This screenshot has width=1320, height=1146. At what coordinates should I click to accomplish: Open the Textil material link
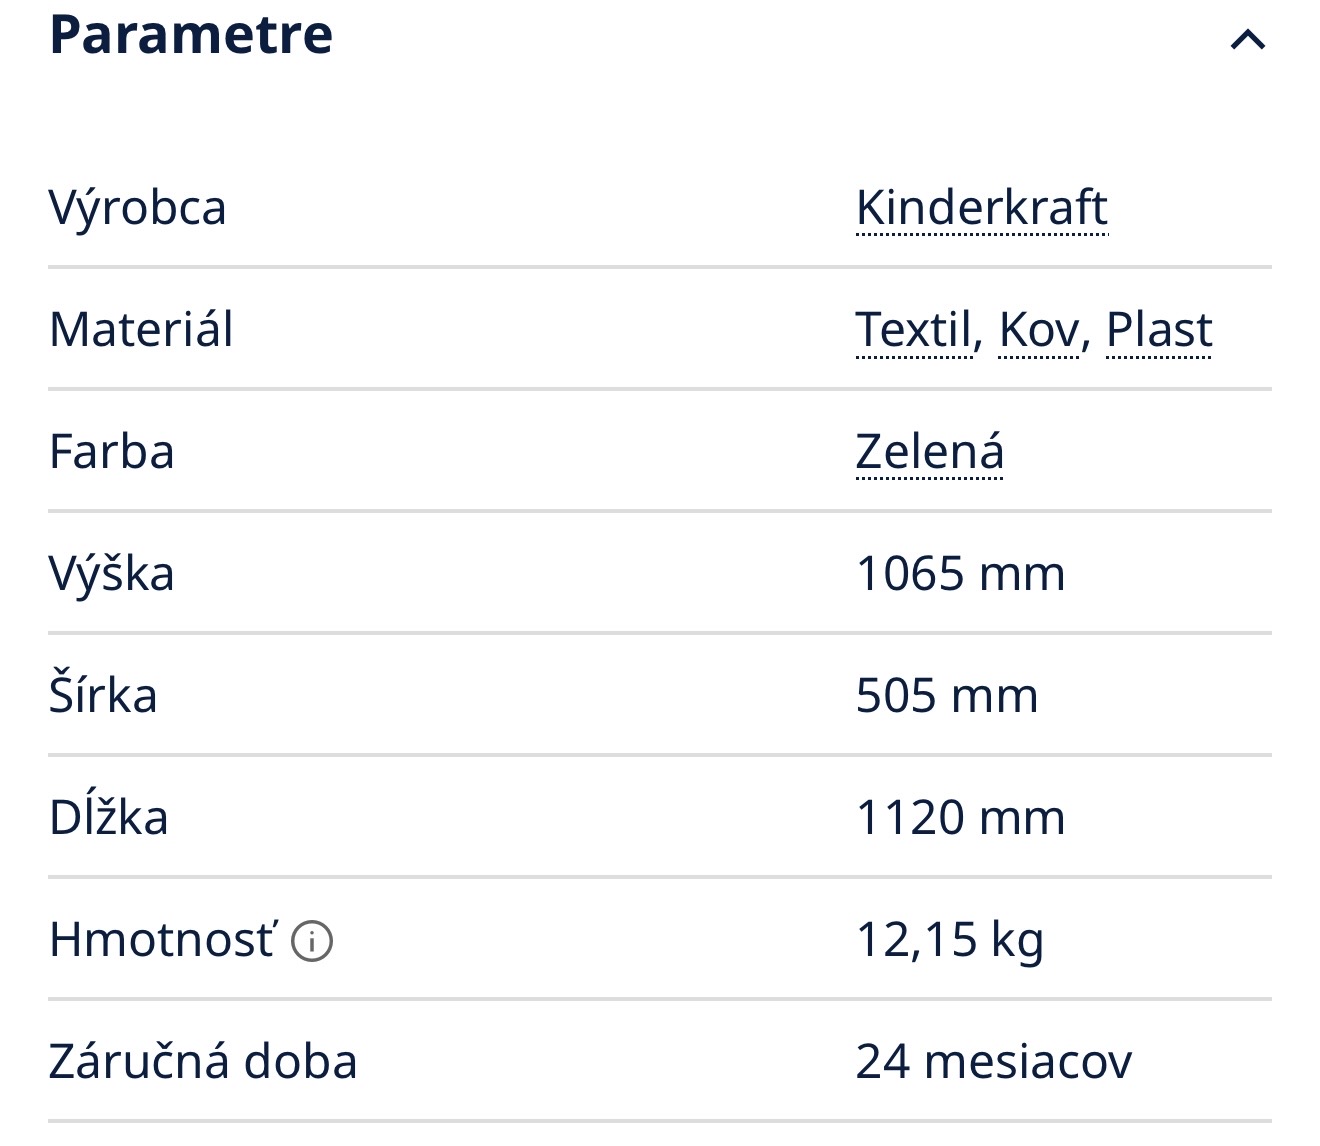point(913,330)
